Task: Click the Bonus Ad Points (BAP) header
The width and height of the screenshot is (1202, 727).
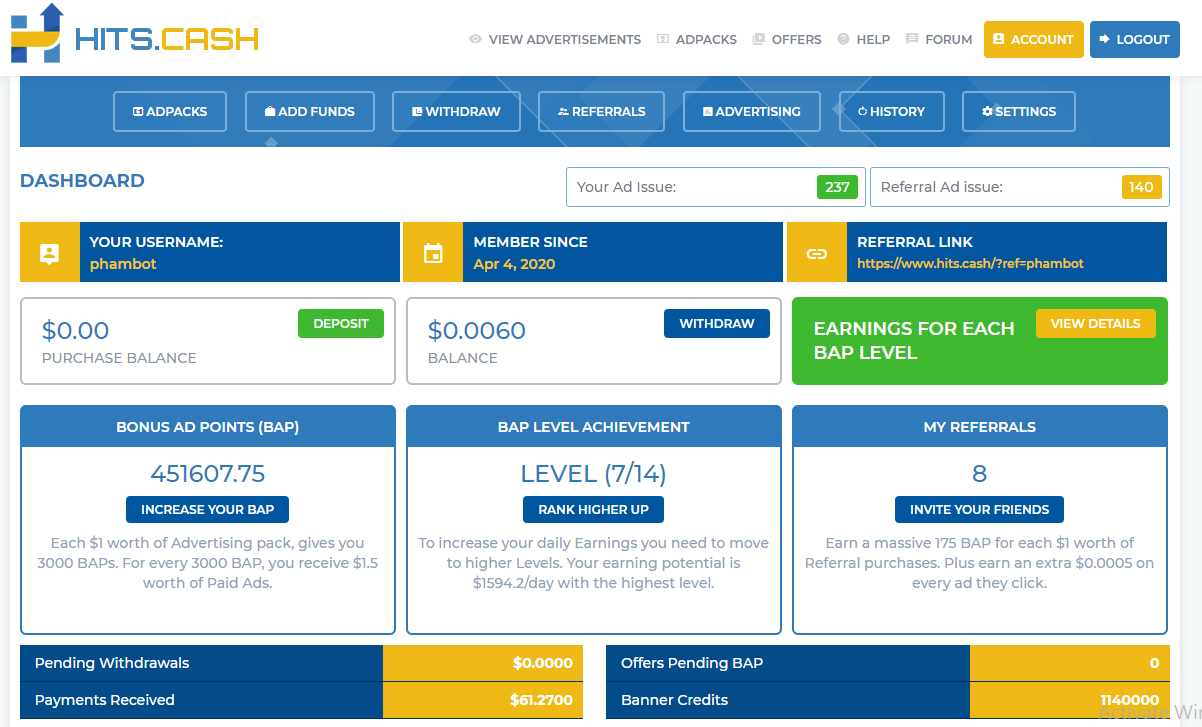Action: coord(208,427)
